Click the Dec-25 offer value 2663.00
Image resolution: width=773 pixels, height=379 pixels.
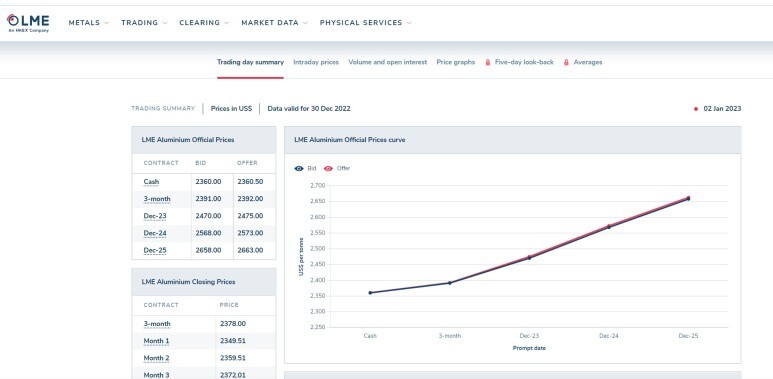coord(250,250)
